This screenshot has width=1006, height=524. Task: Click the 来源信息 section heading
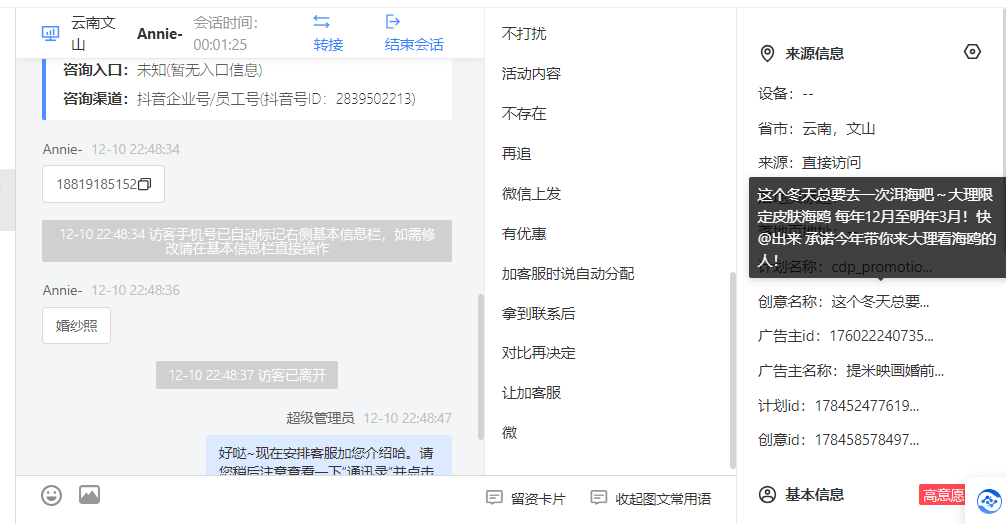[814, 53]
